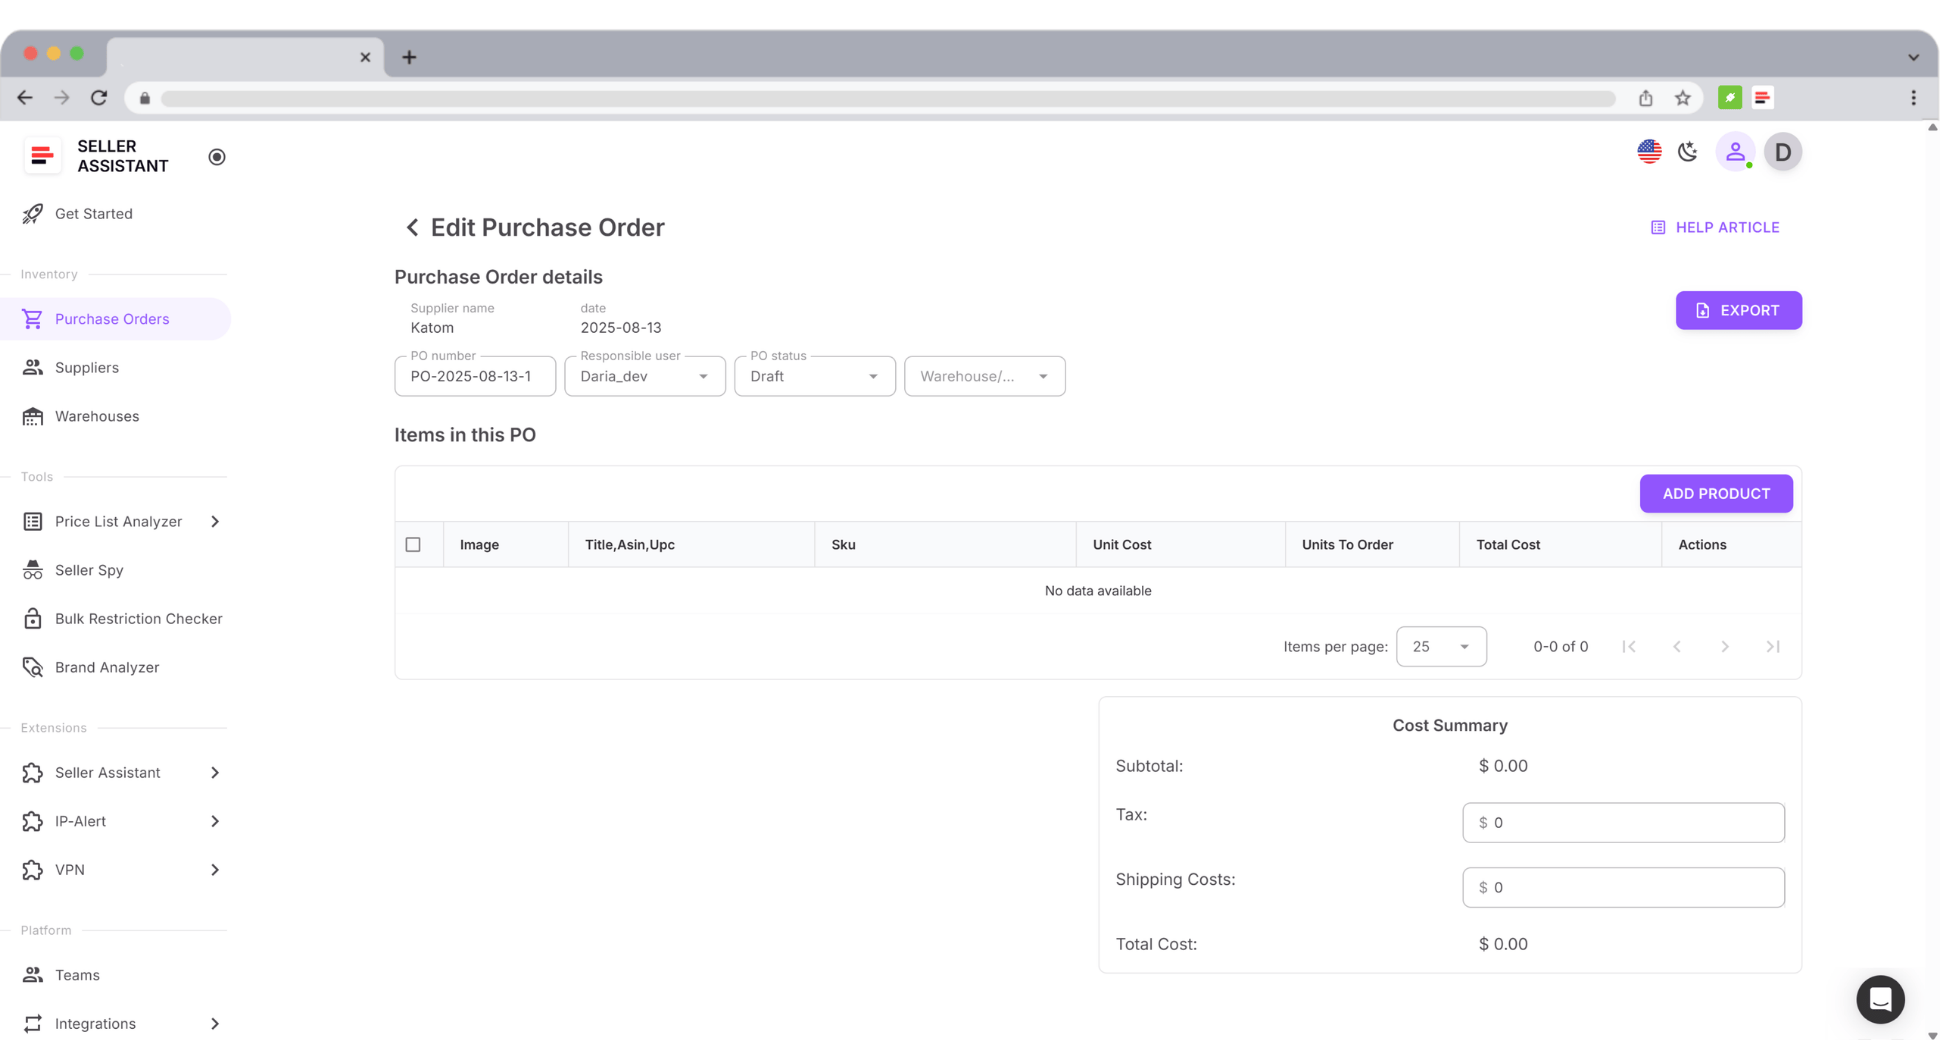Go back using Edit Purchase Order arrow
This screenshot has width=1940, height=1040.
pyautogui.click(x=412, y=228)
